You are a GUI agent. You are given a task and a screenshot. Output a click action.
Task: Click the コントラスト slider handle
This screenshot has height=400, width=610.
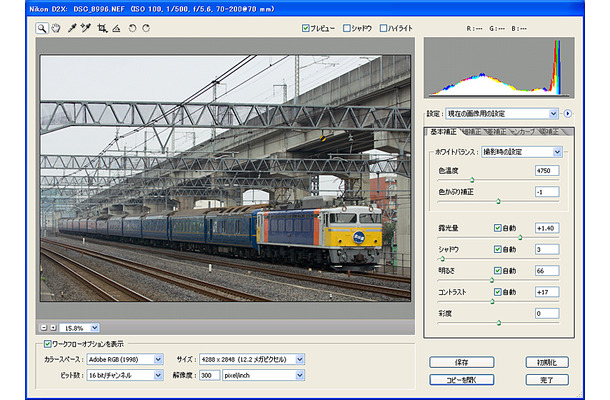tap(492, 301)
